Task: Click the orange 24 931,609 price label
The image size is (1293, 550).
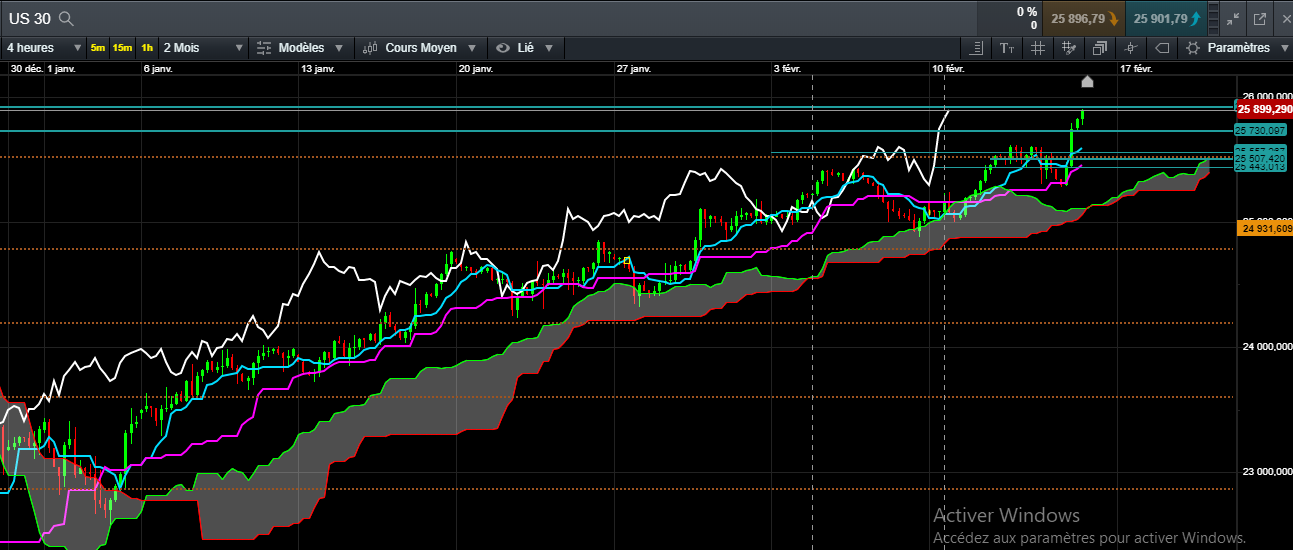Action: tap(1266, 229)
